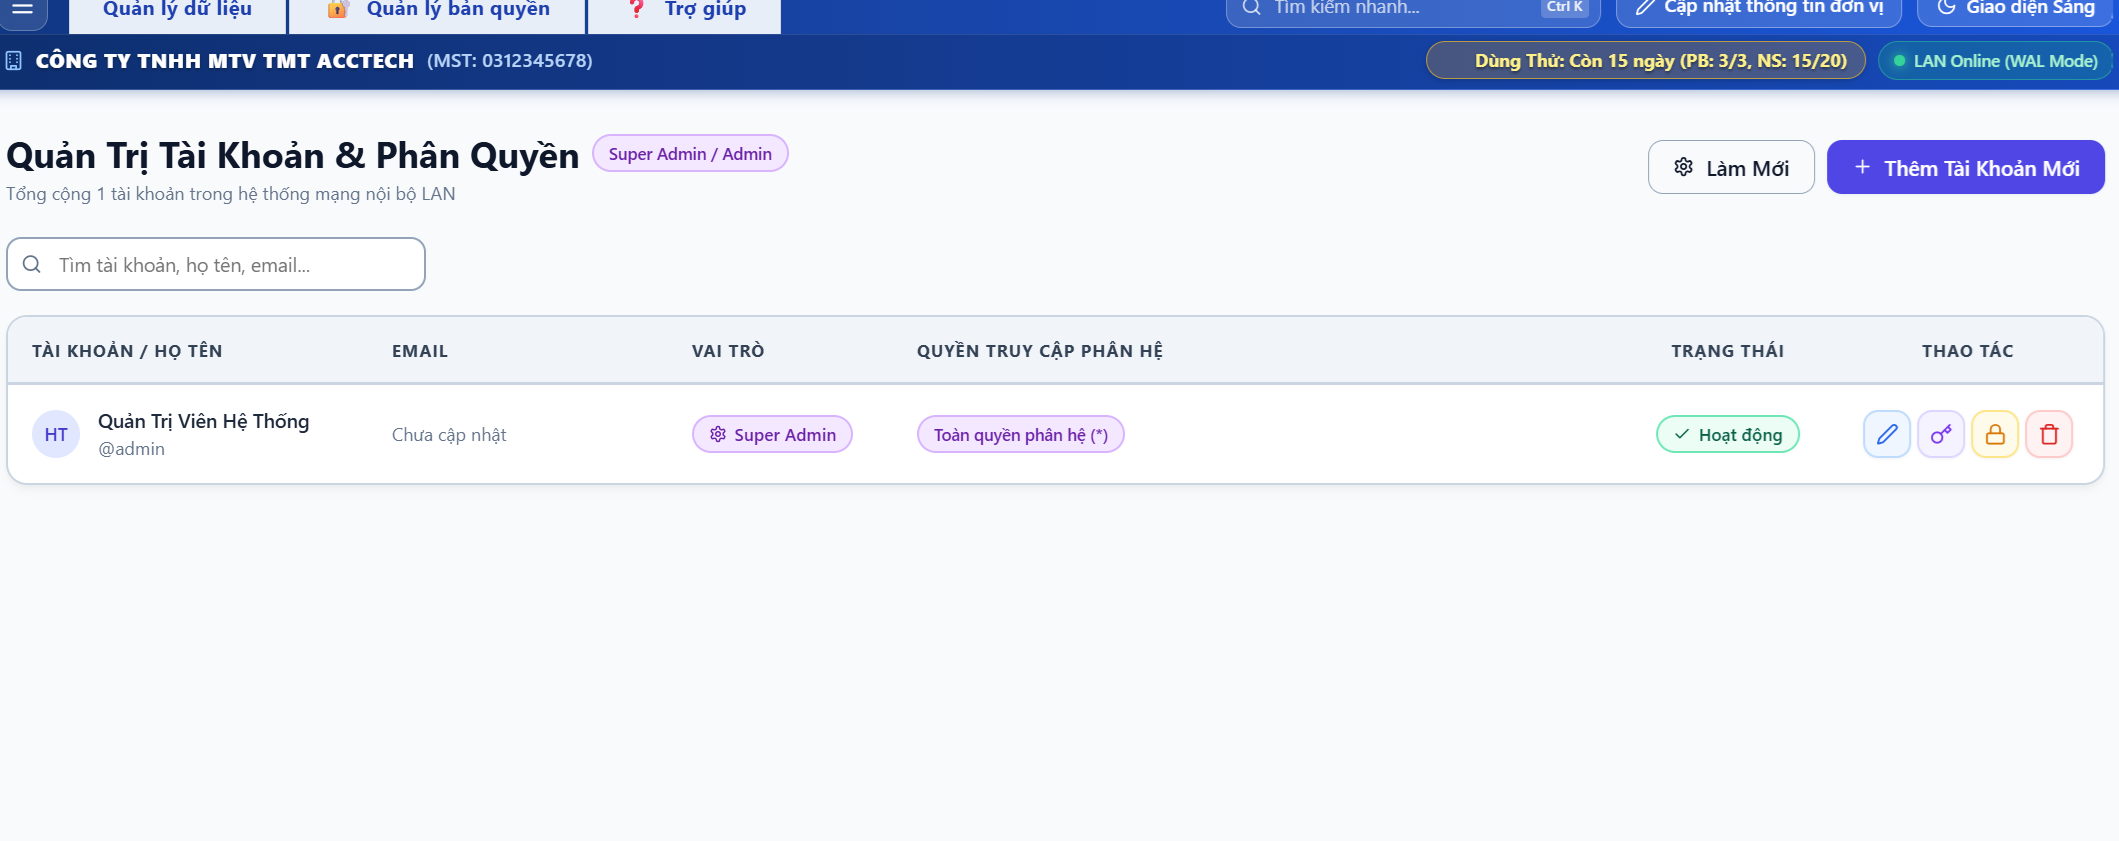
Task: Click the LAN Online (WAL Mode) indicator
Action: pyautogui.click(x=1995, y=60)
